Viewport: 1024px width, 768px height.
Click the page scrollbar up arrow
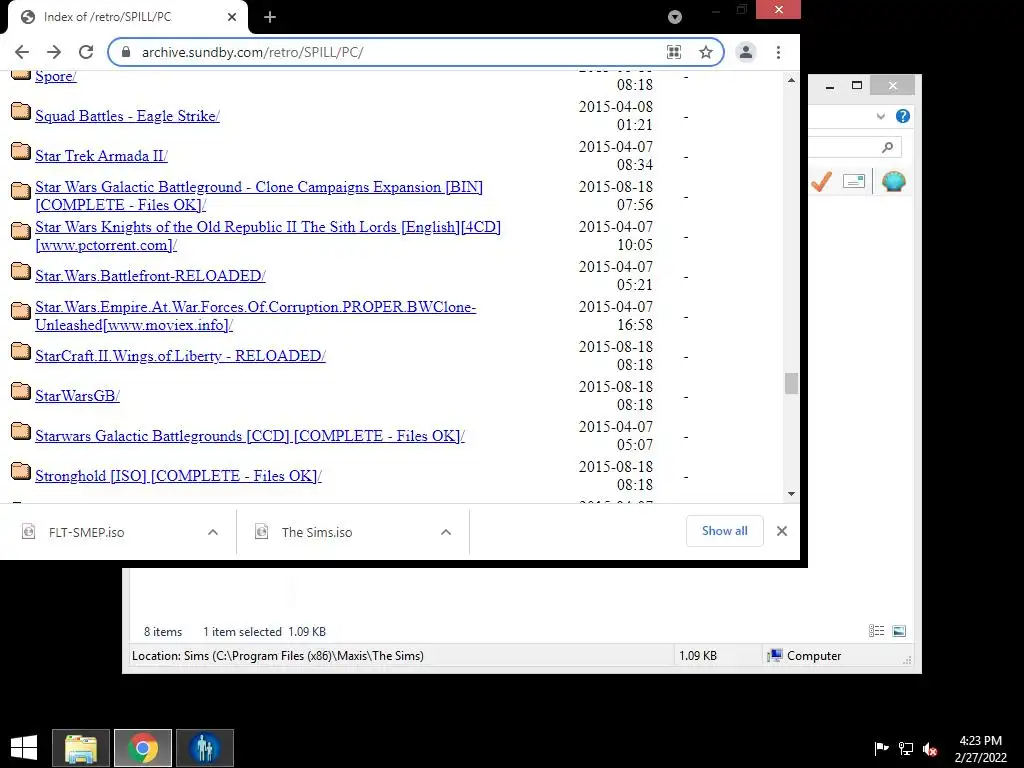pos(792,80)
